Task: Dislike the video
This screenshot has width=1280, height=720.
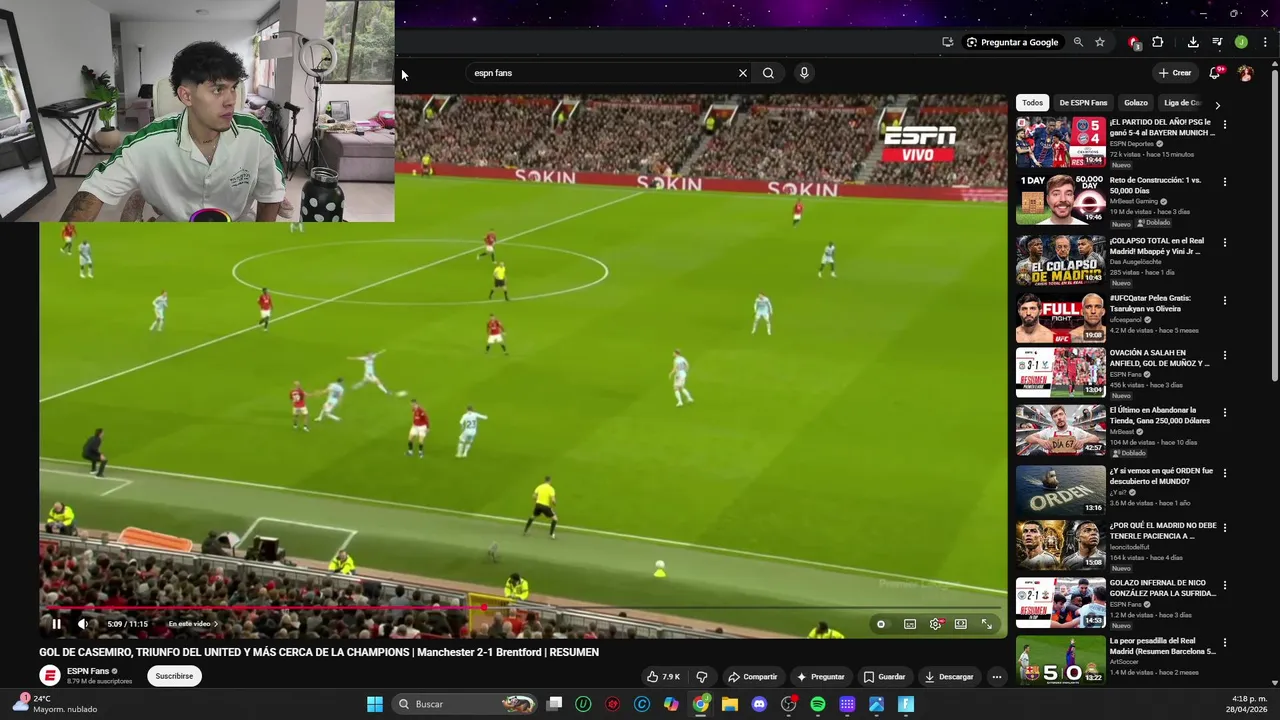Action: [702, 677]
